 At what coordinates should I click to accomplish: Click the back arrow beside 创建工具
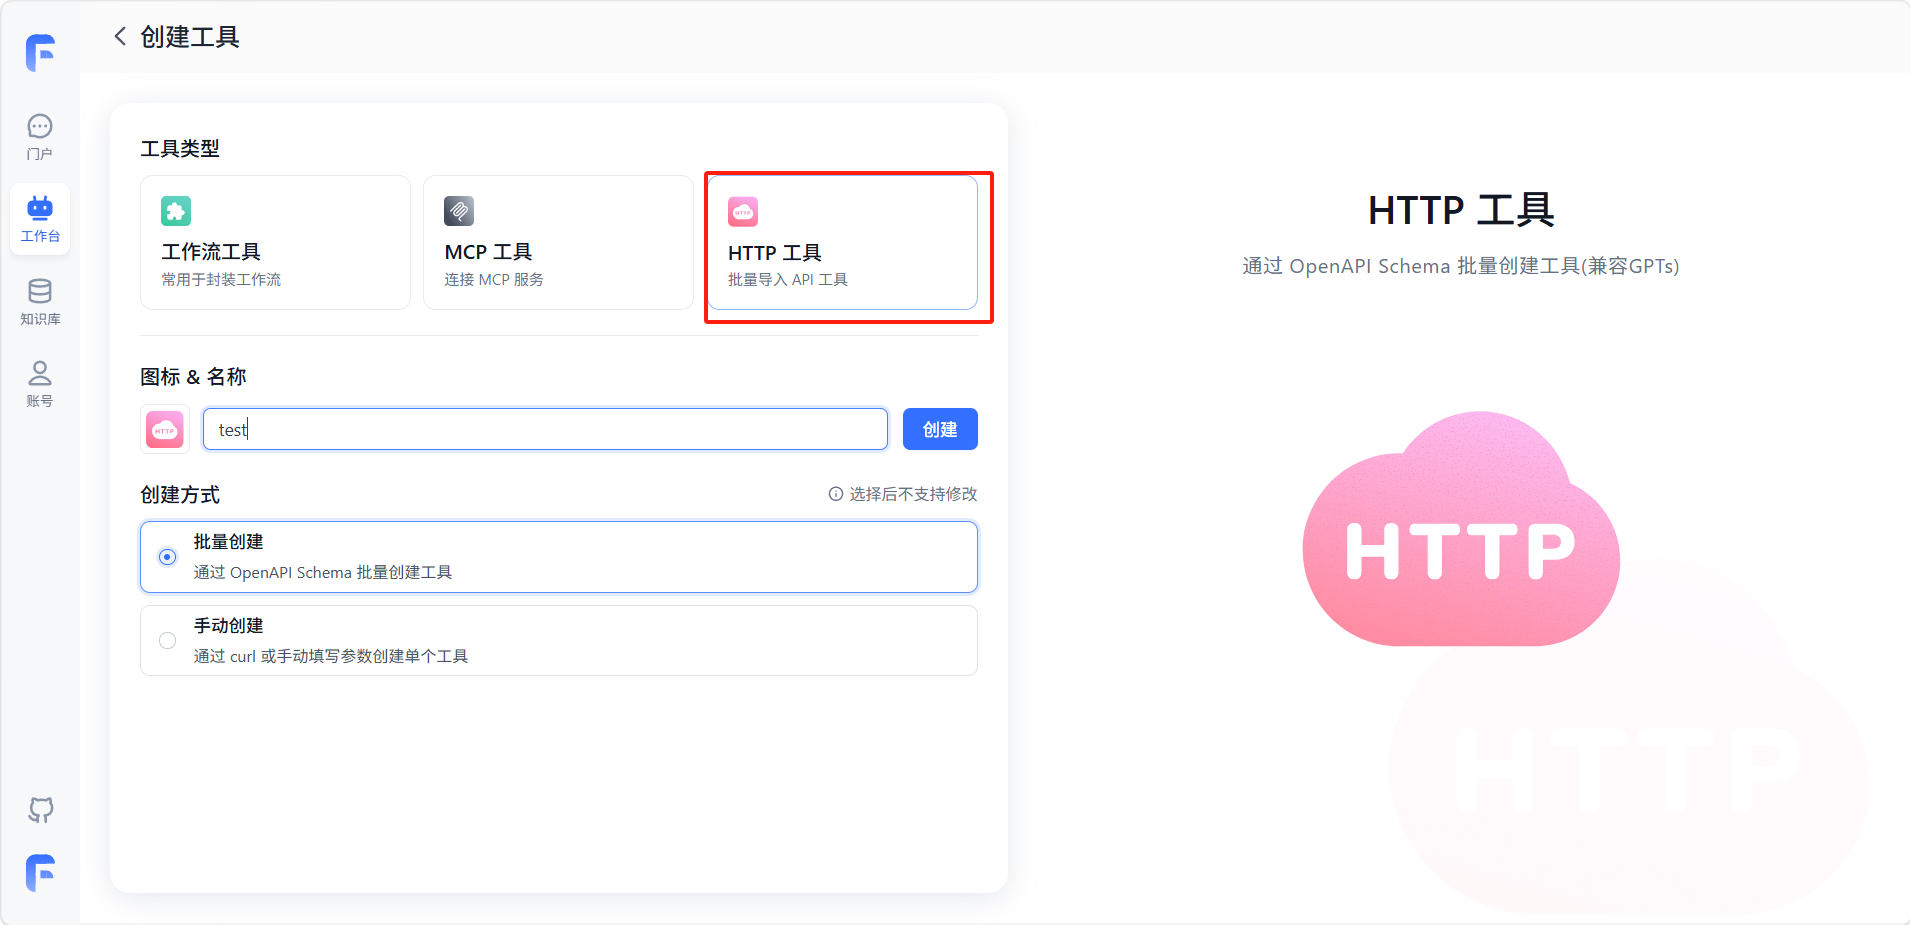point(120,37)
